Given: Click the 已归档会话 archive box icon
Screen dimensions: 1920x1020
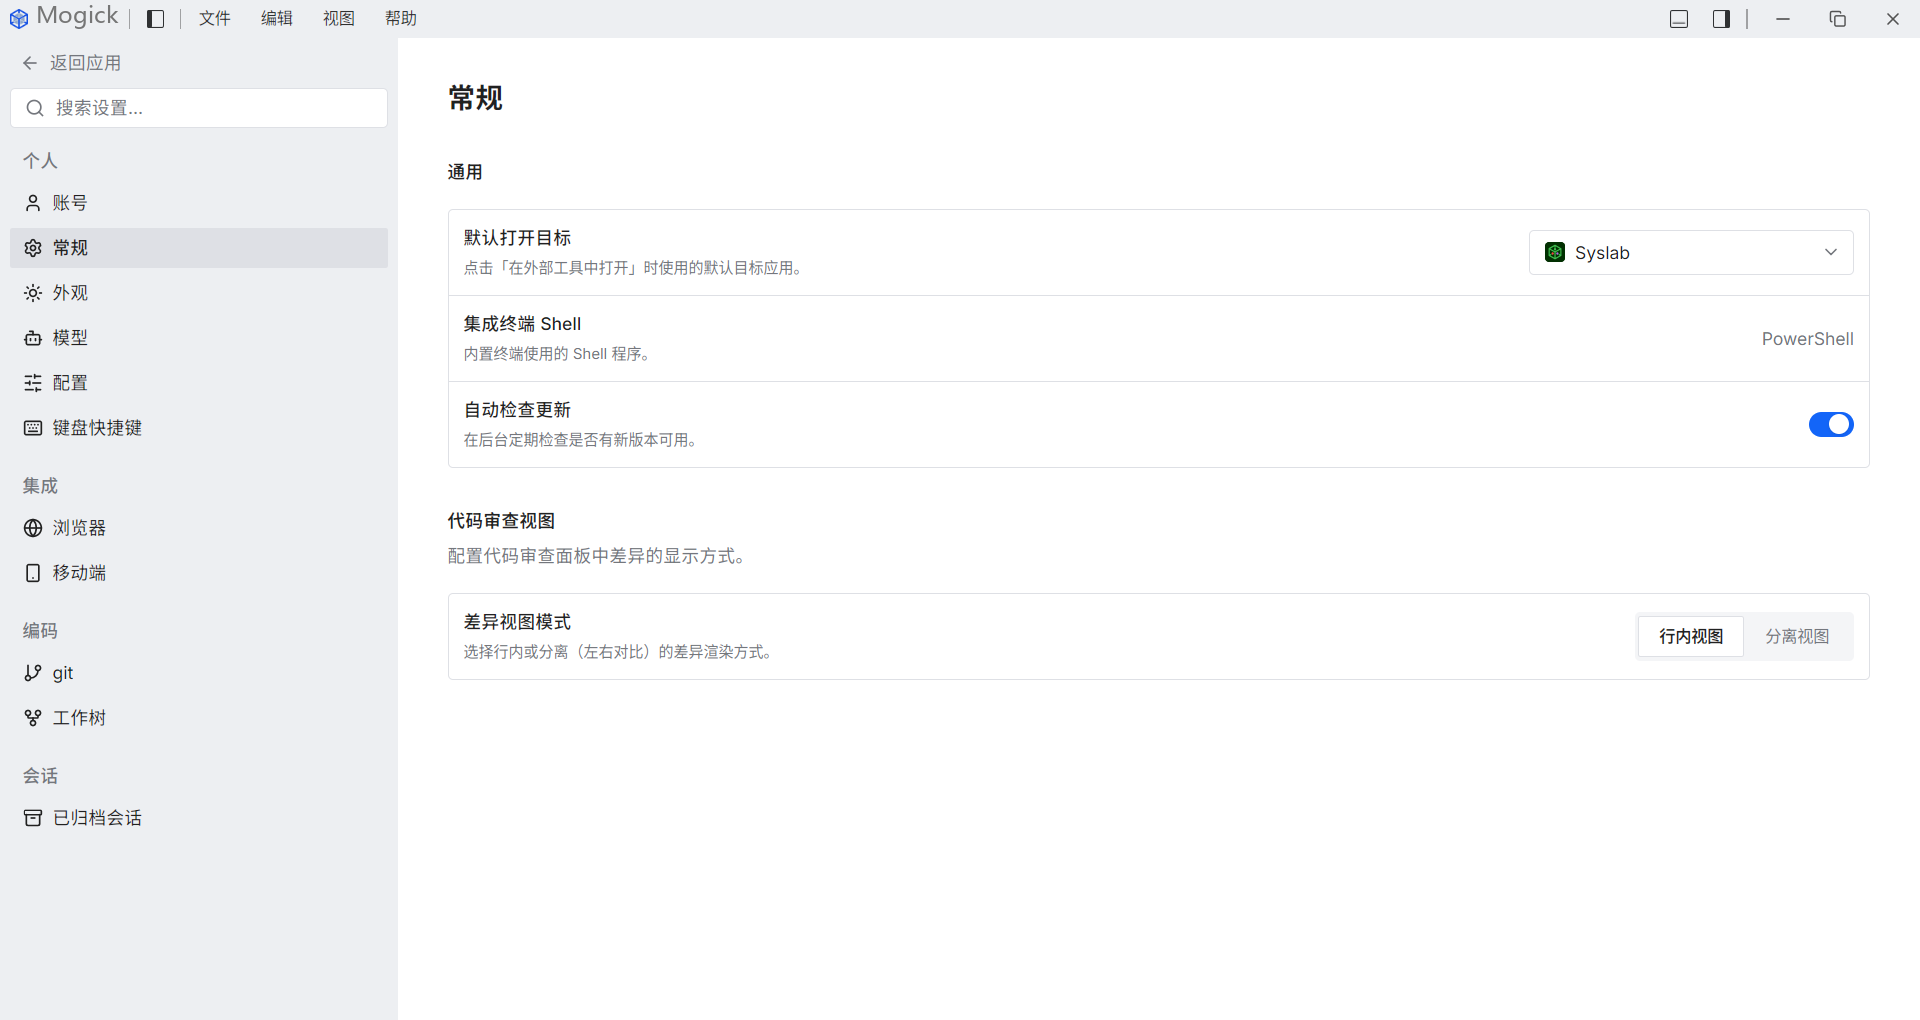Looking at the screenshot, I should click(x=33, y=818).
